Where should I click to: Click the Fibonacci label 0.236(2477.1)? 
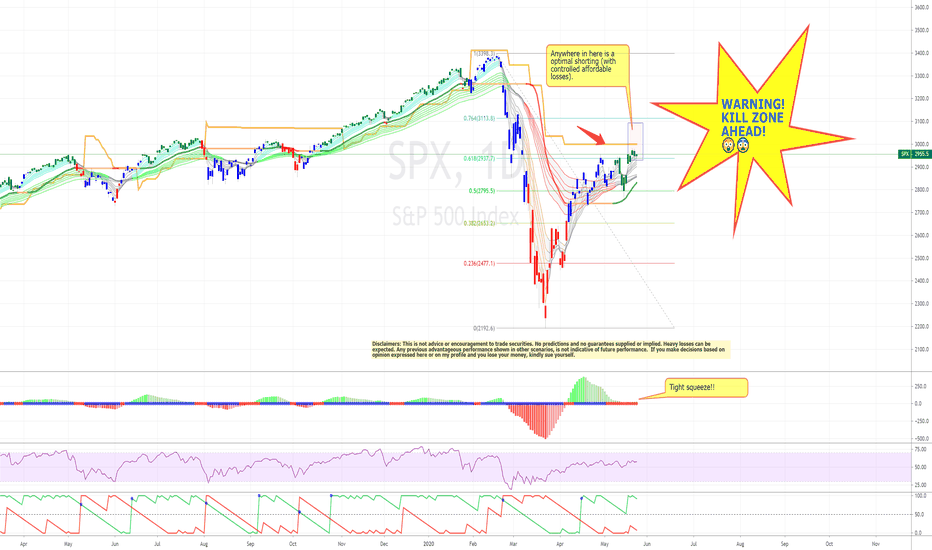click(x=479, y=263)
